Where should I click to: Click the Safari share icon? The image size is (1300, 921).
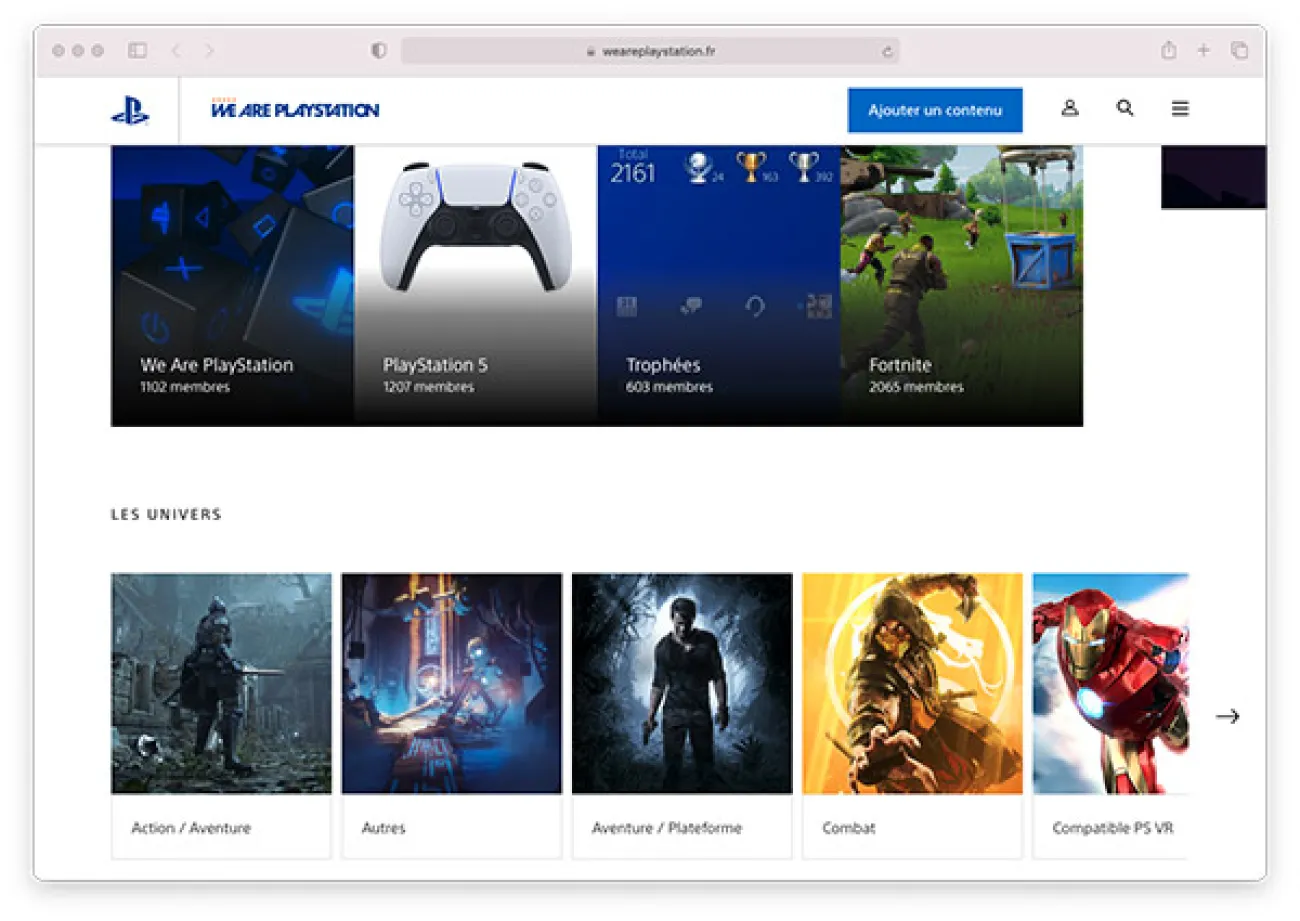pos(1168,50)
